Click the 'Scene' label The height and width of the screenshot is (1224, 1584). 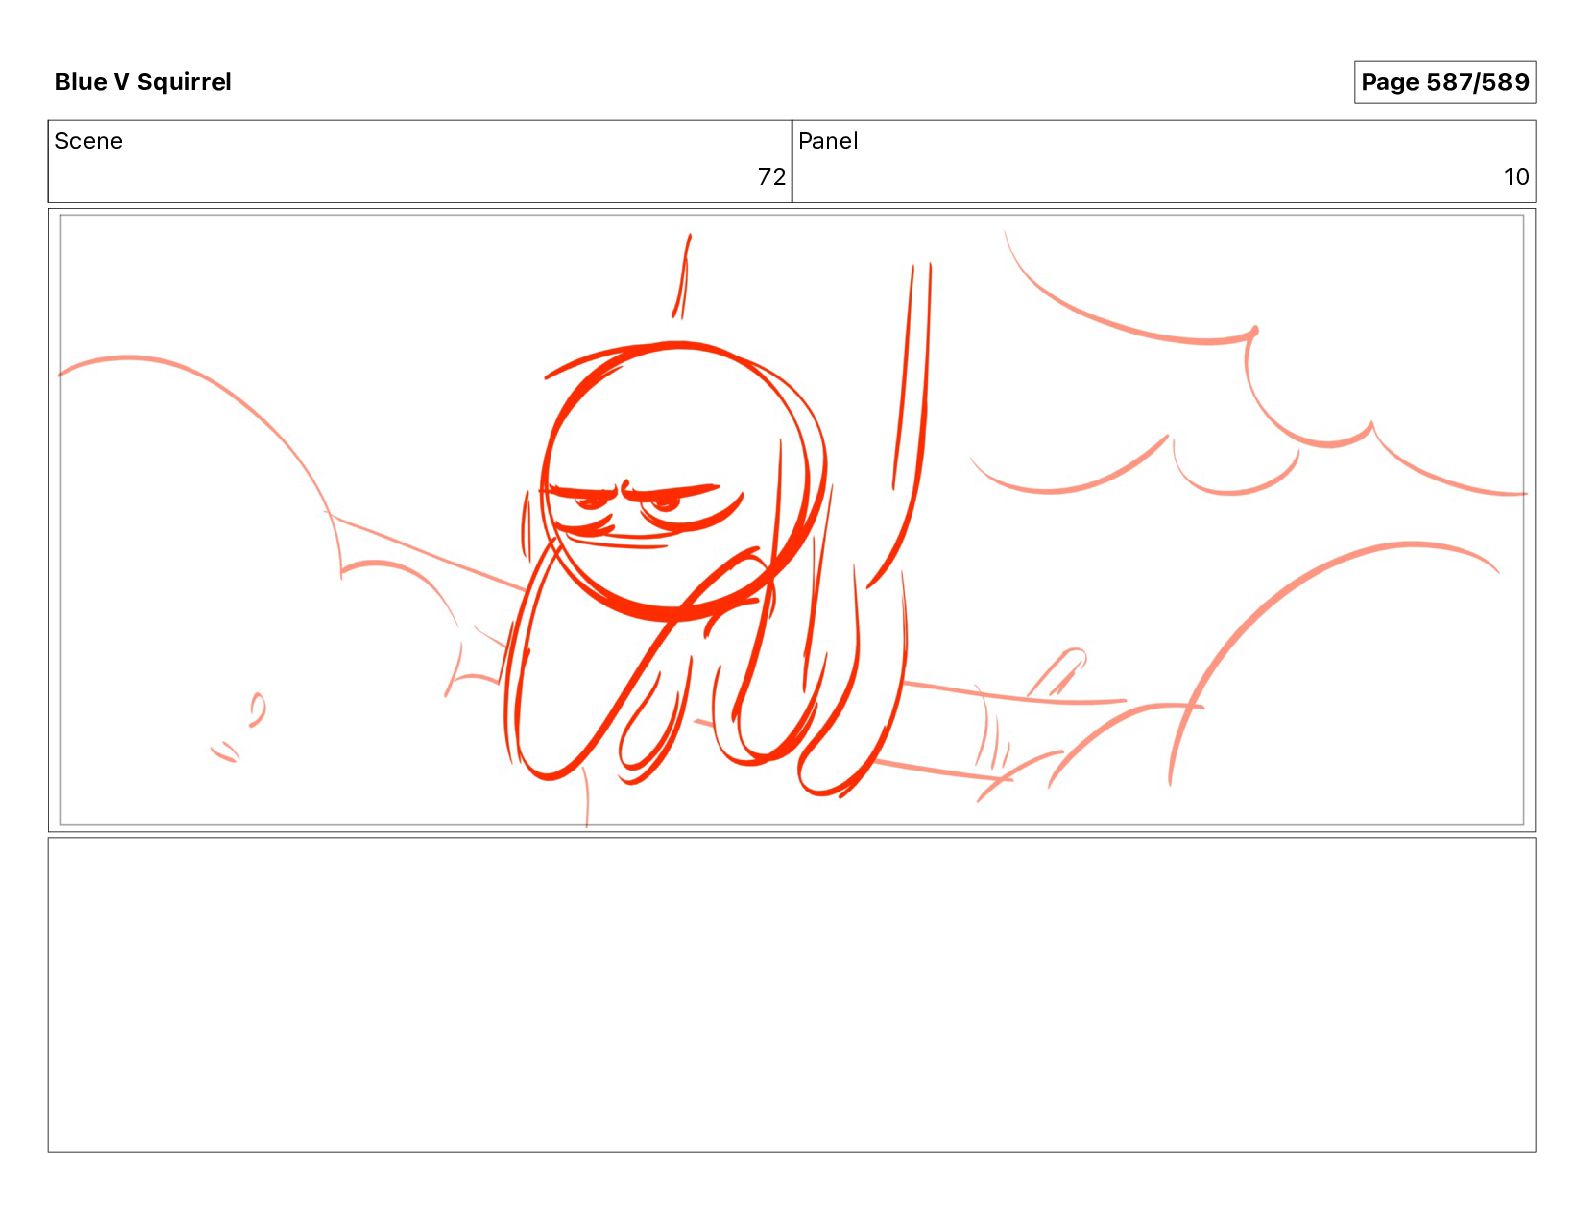pyautogui.click(x=88, y=141)
